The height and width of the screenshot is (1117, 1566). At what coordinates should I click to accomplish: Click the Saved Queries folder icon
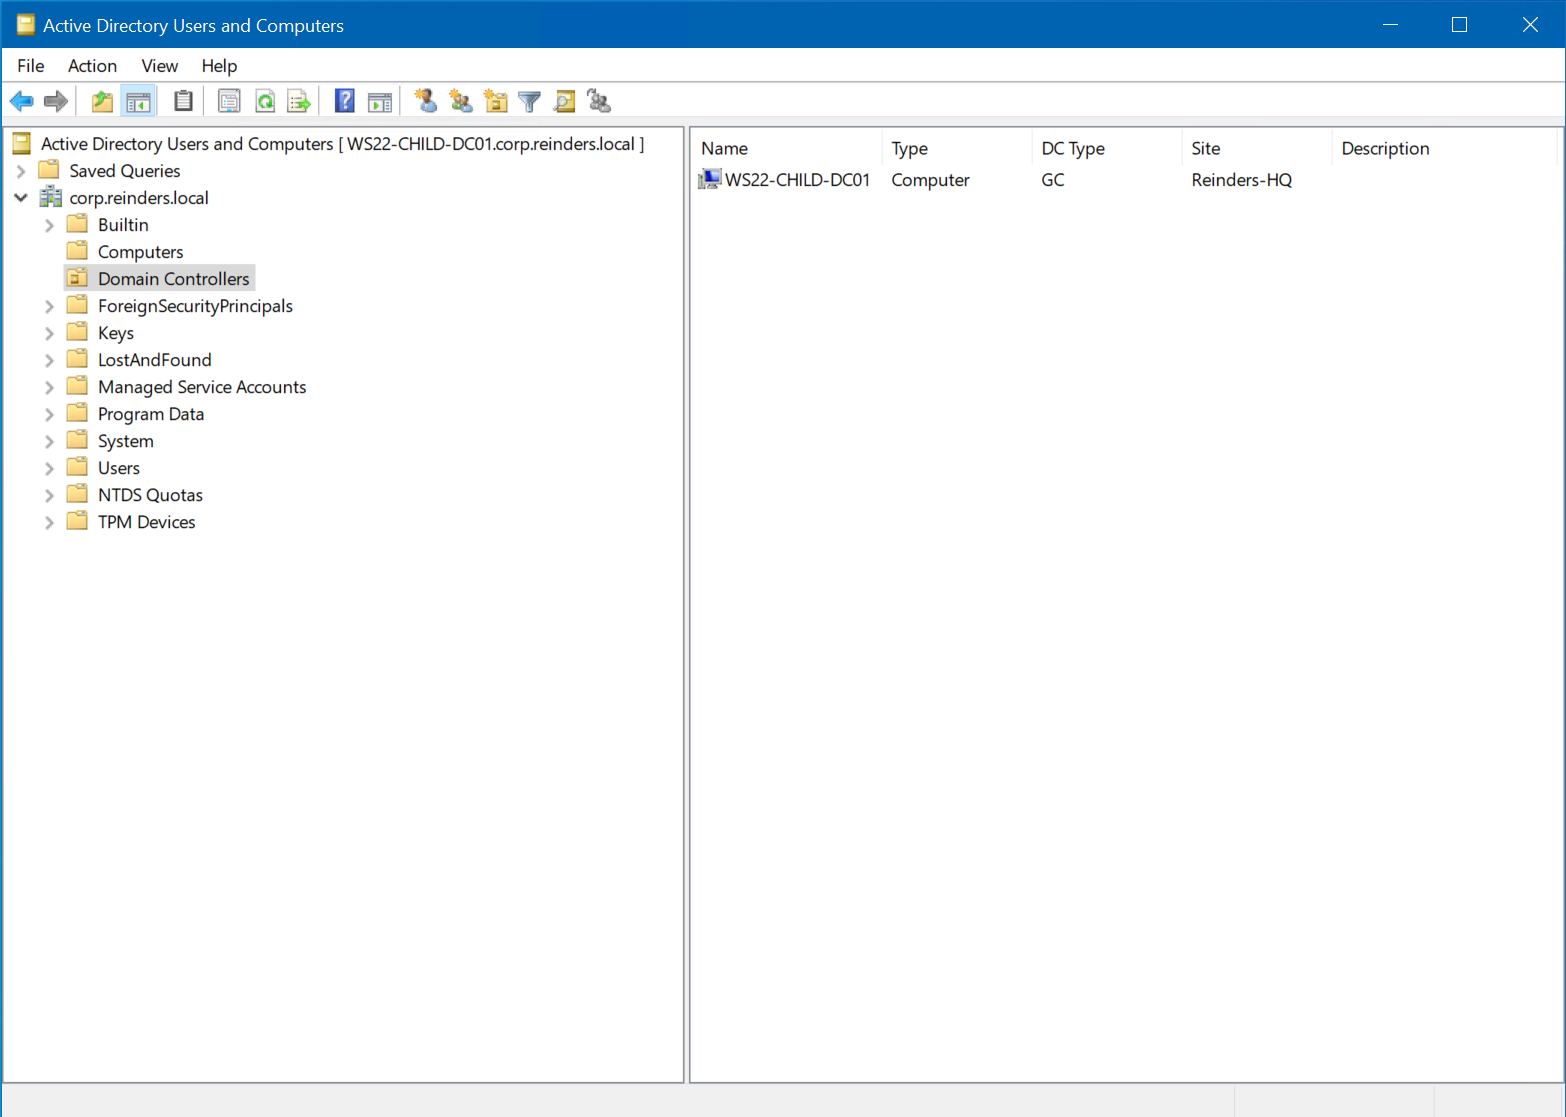[x=49, y=171]
